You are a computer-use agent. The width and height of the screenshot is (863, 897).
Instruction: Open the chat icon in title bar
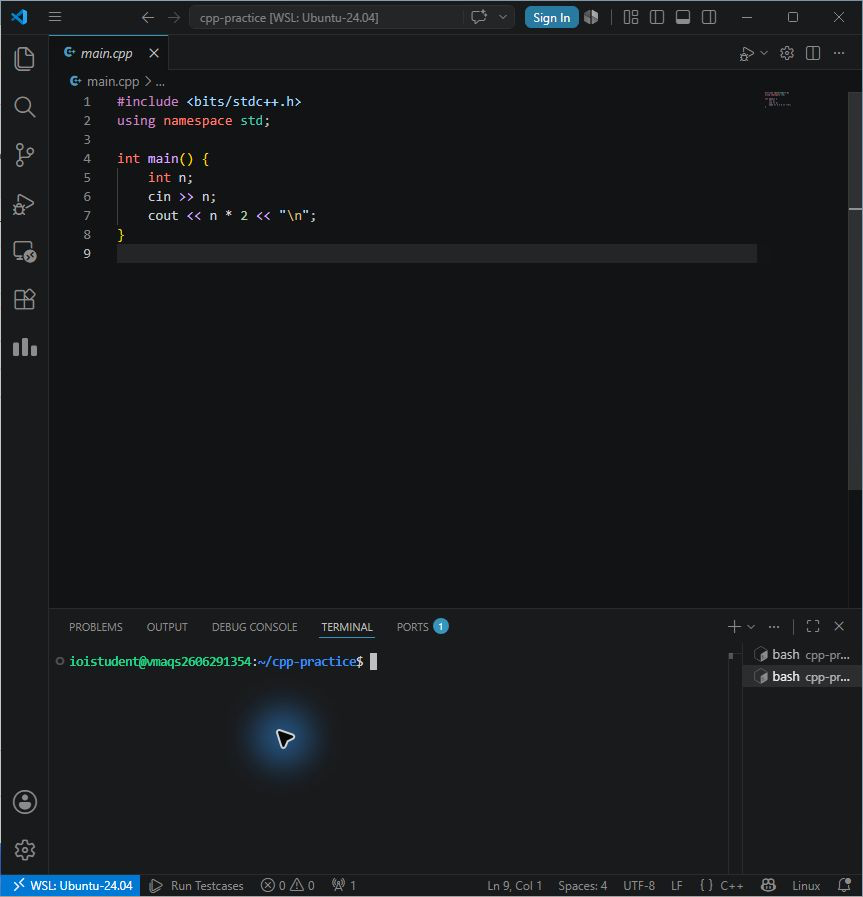(479, 17)
